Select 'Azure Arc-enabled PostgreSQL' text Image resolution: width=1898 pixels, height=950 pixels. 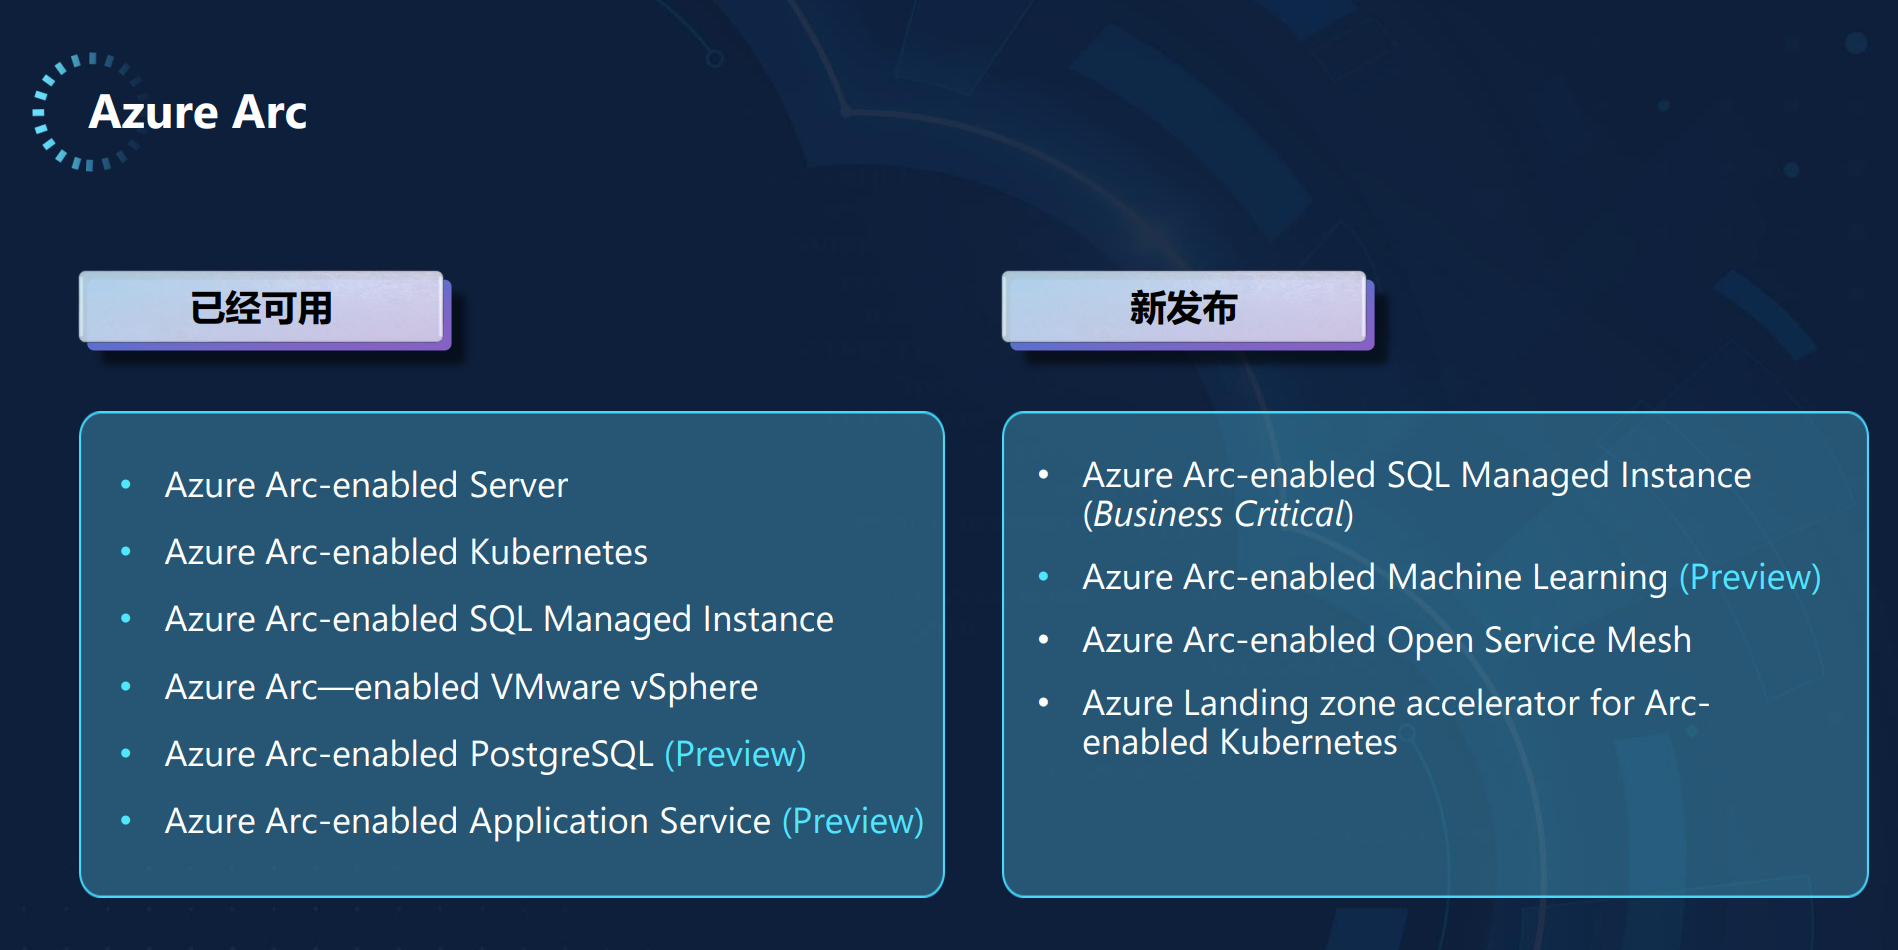tap(409, 754)
